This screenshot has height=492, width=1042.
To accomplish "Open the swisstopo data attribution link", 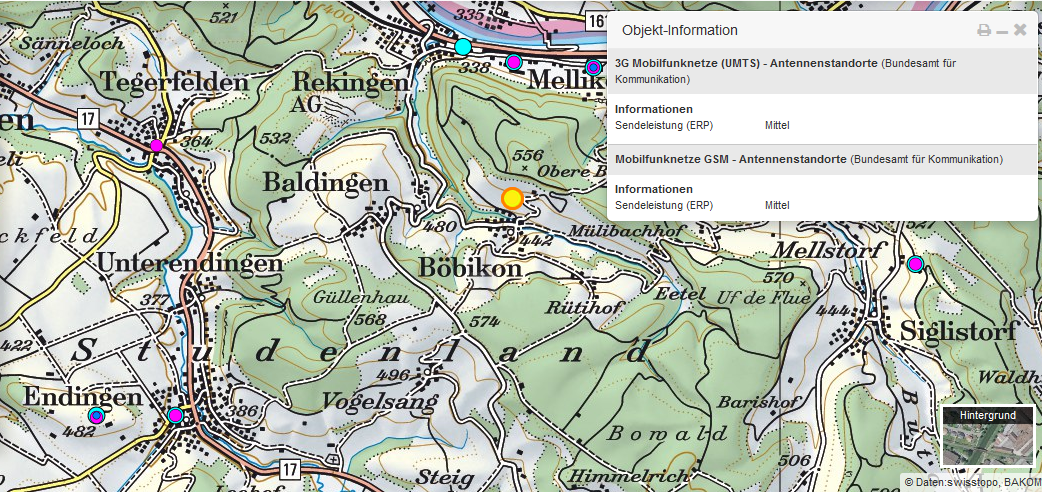I will (972, 481).
